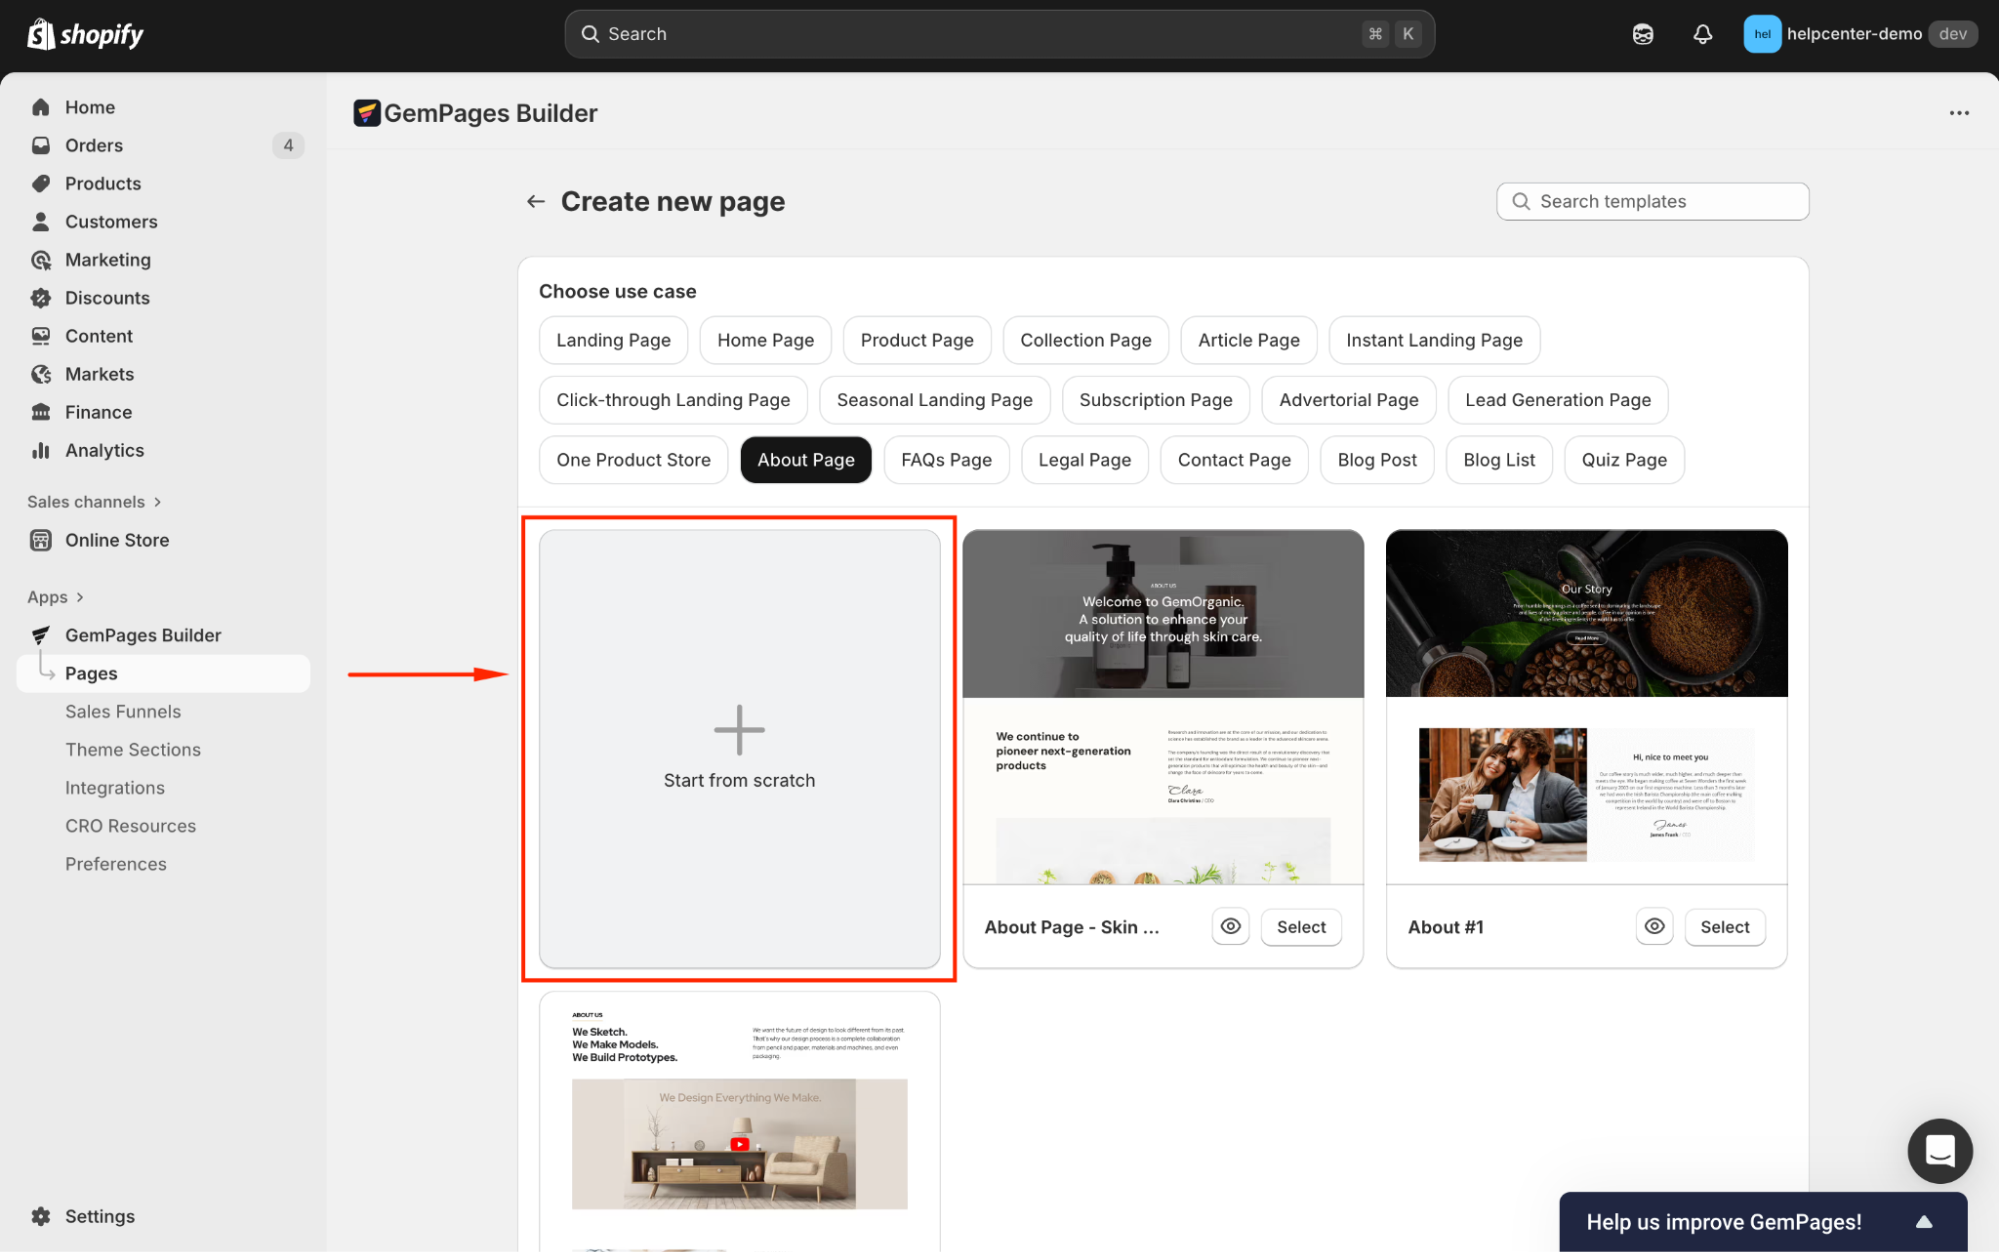Viewport: 1999px width, 1253px height.
Task: Click the notifications bell icon
Action: pos(1702,34)
